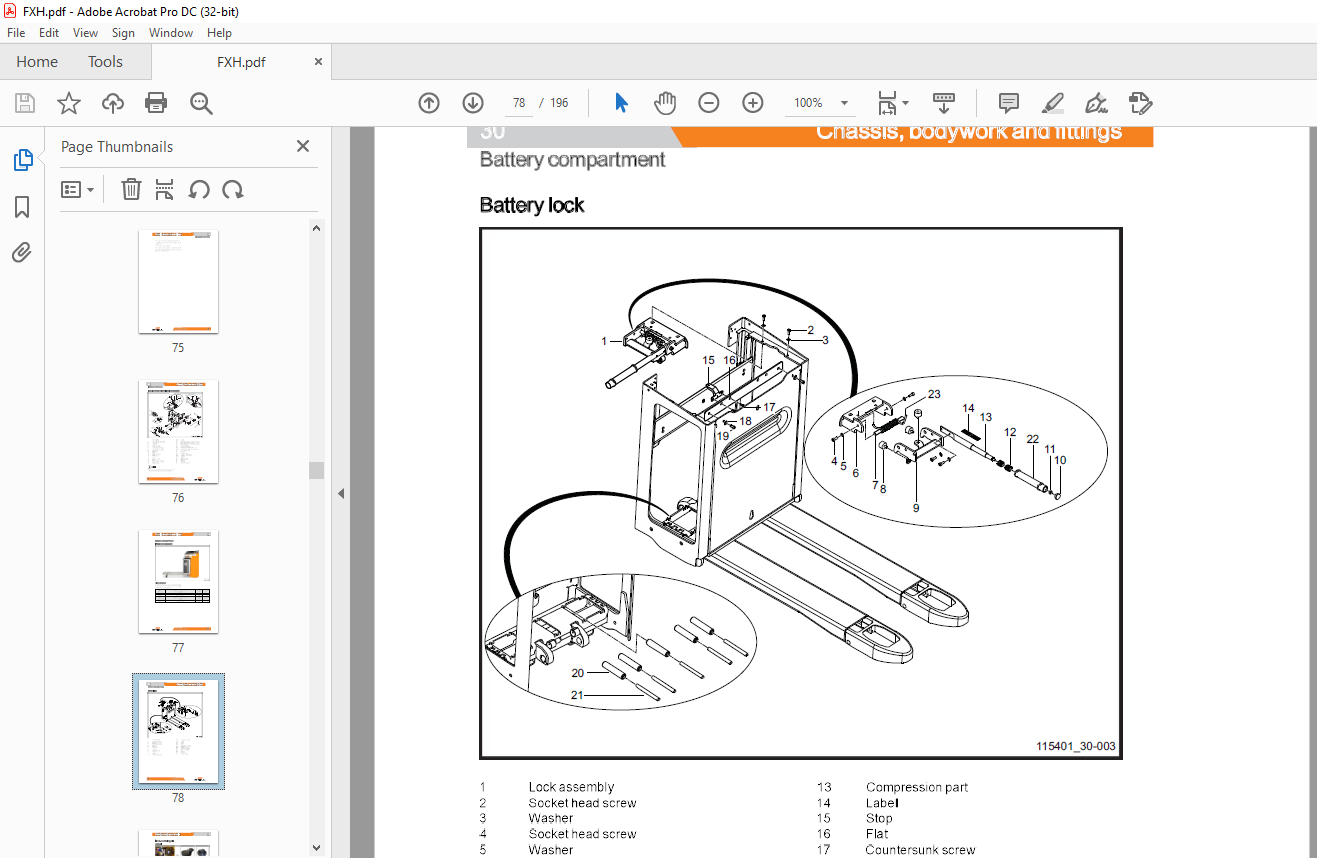Viewport: 1317px width, 858px height.
Task: Select page 78 thumbnail
Action: coord(178,732)
